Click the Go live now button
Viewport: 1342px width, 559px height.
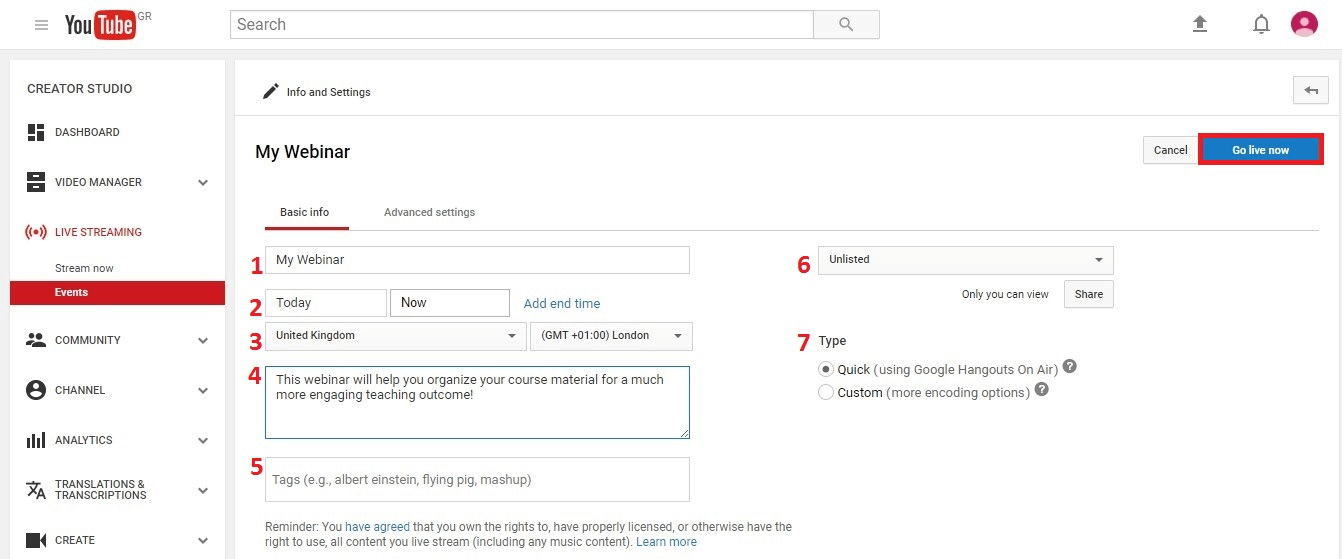(x=1260, y=150)
